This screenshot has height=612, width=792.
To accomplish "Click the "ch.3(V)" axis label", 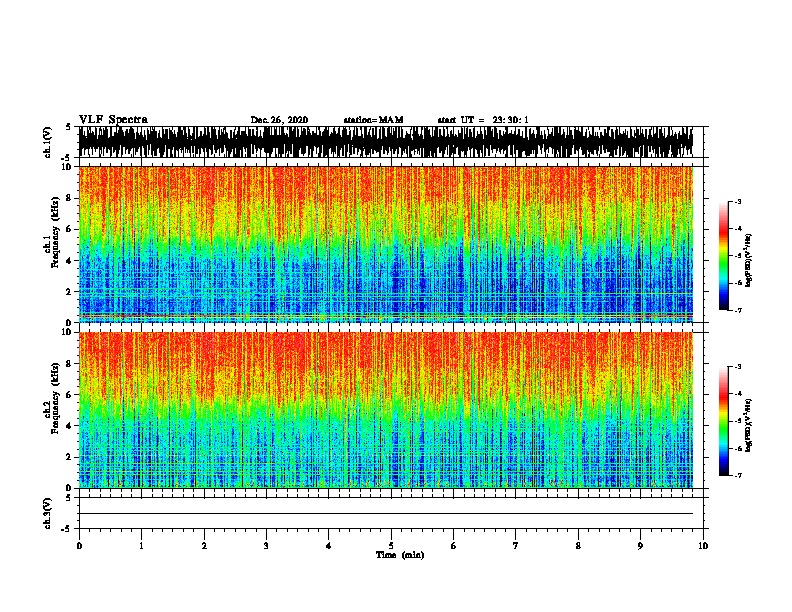I will 48,514.
